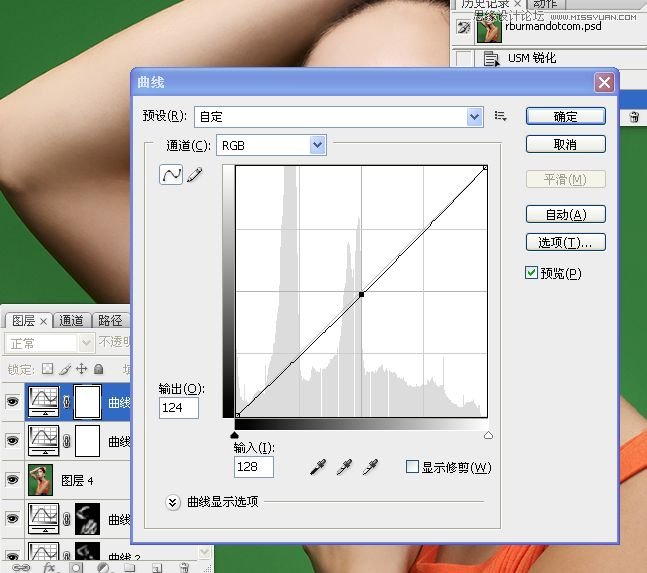Image resolution: width=647 pixels, height=573 pixels.
Task: Create new adjustment layer half-circle icon
Action: (103, 568)
